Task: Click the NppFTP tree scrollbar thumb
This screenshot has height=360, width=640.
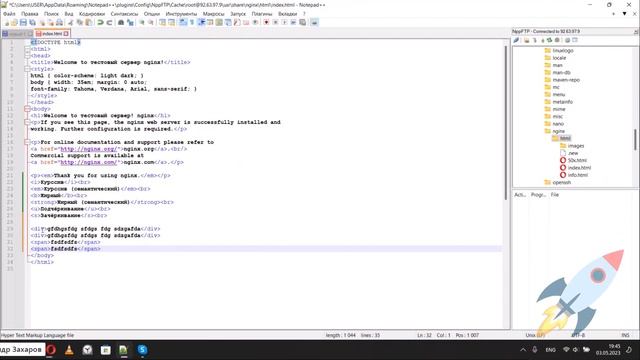Action: click(635, 139)
